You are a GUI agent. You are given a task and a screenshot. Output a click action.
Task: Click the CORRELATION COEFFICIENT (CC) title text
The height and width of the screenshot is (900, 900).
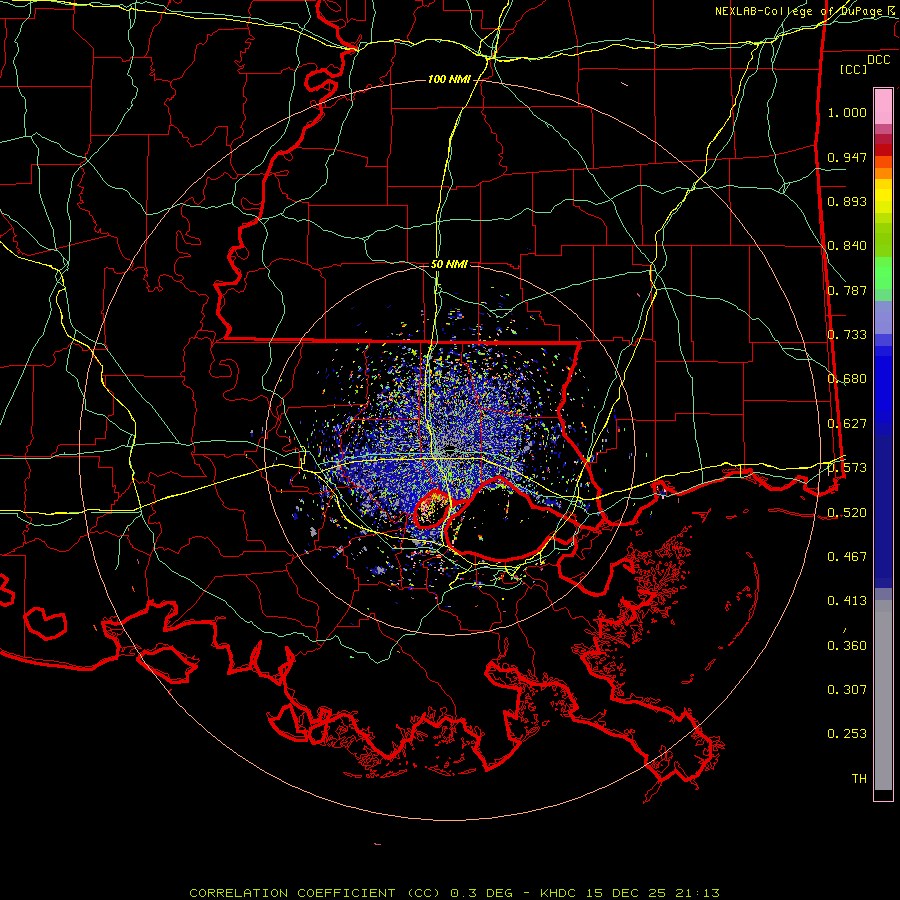(315, 893)
